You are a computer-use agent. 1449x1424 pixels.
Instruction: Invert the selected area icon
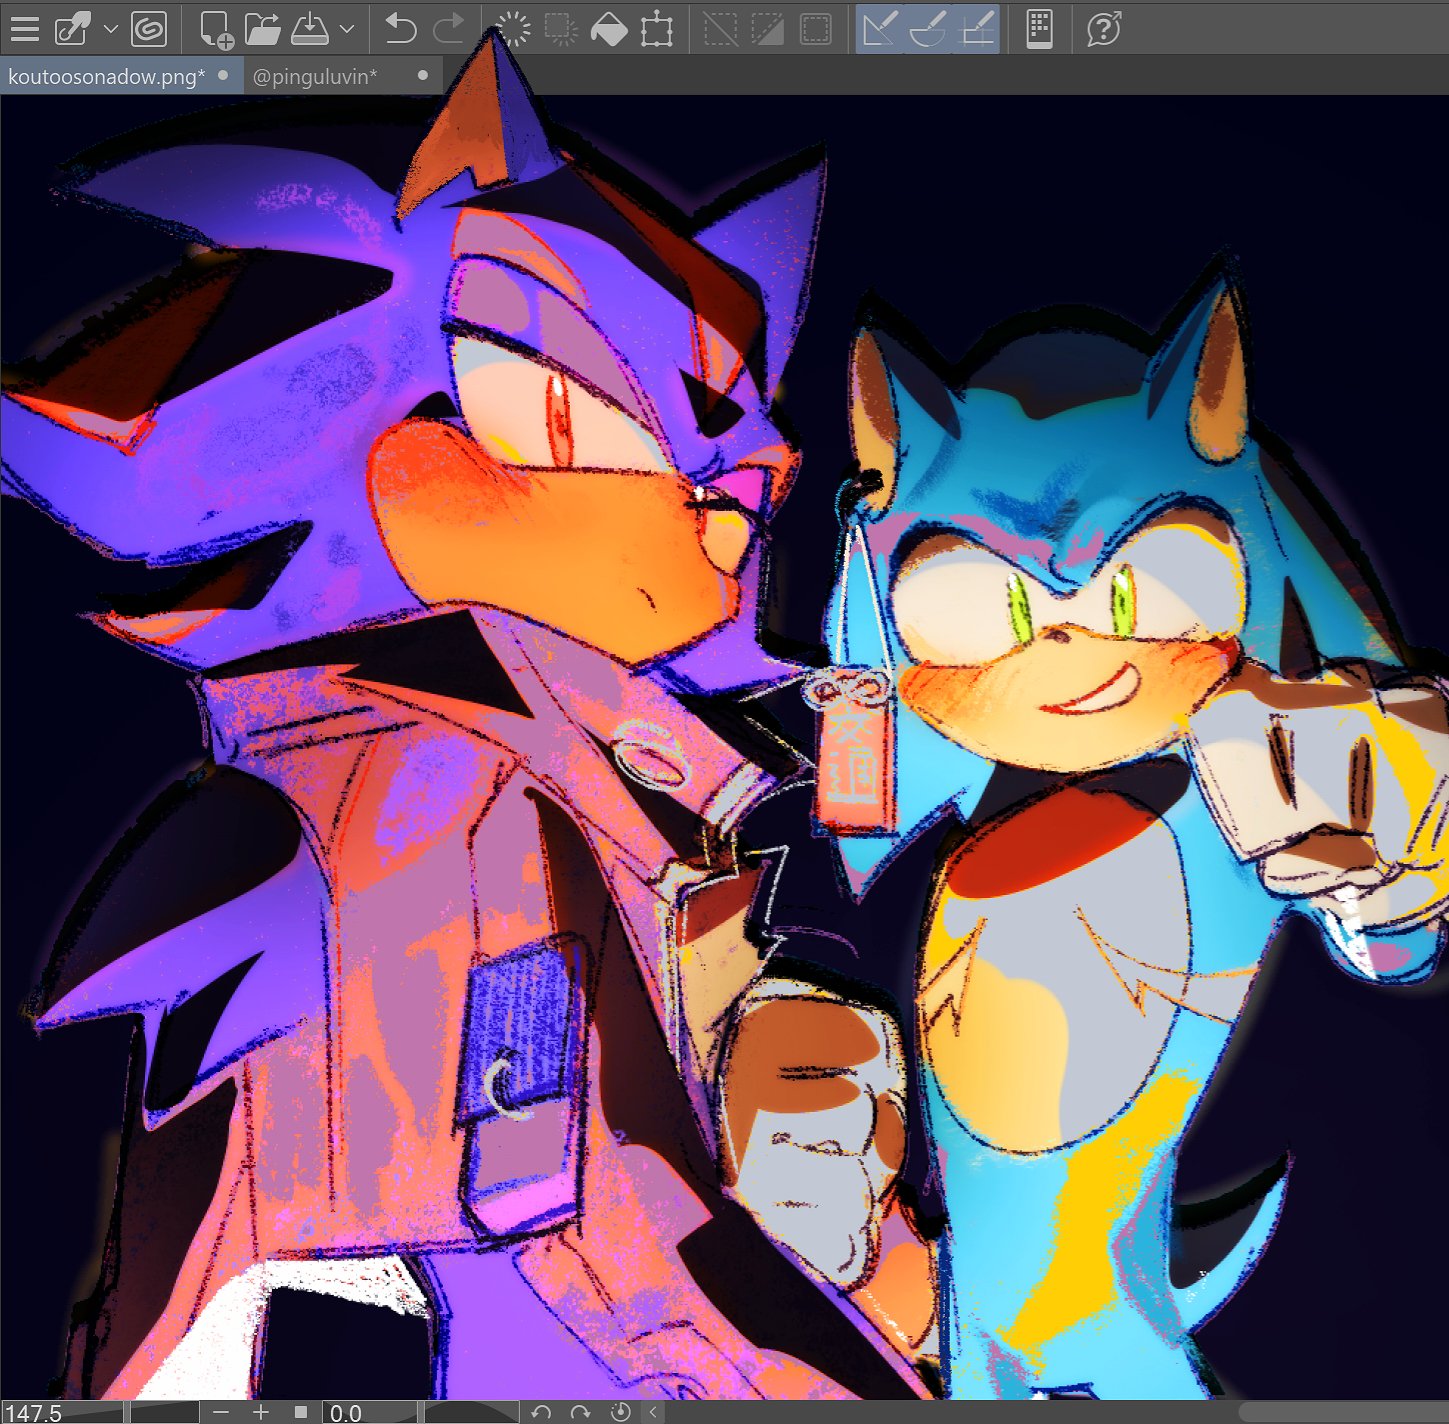pyautogui.click(x=768, y=29)
